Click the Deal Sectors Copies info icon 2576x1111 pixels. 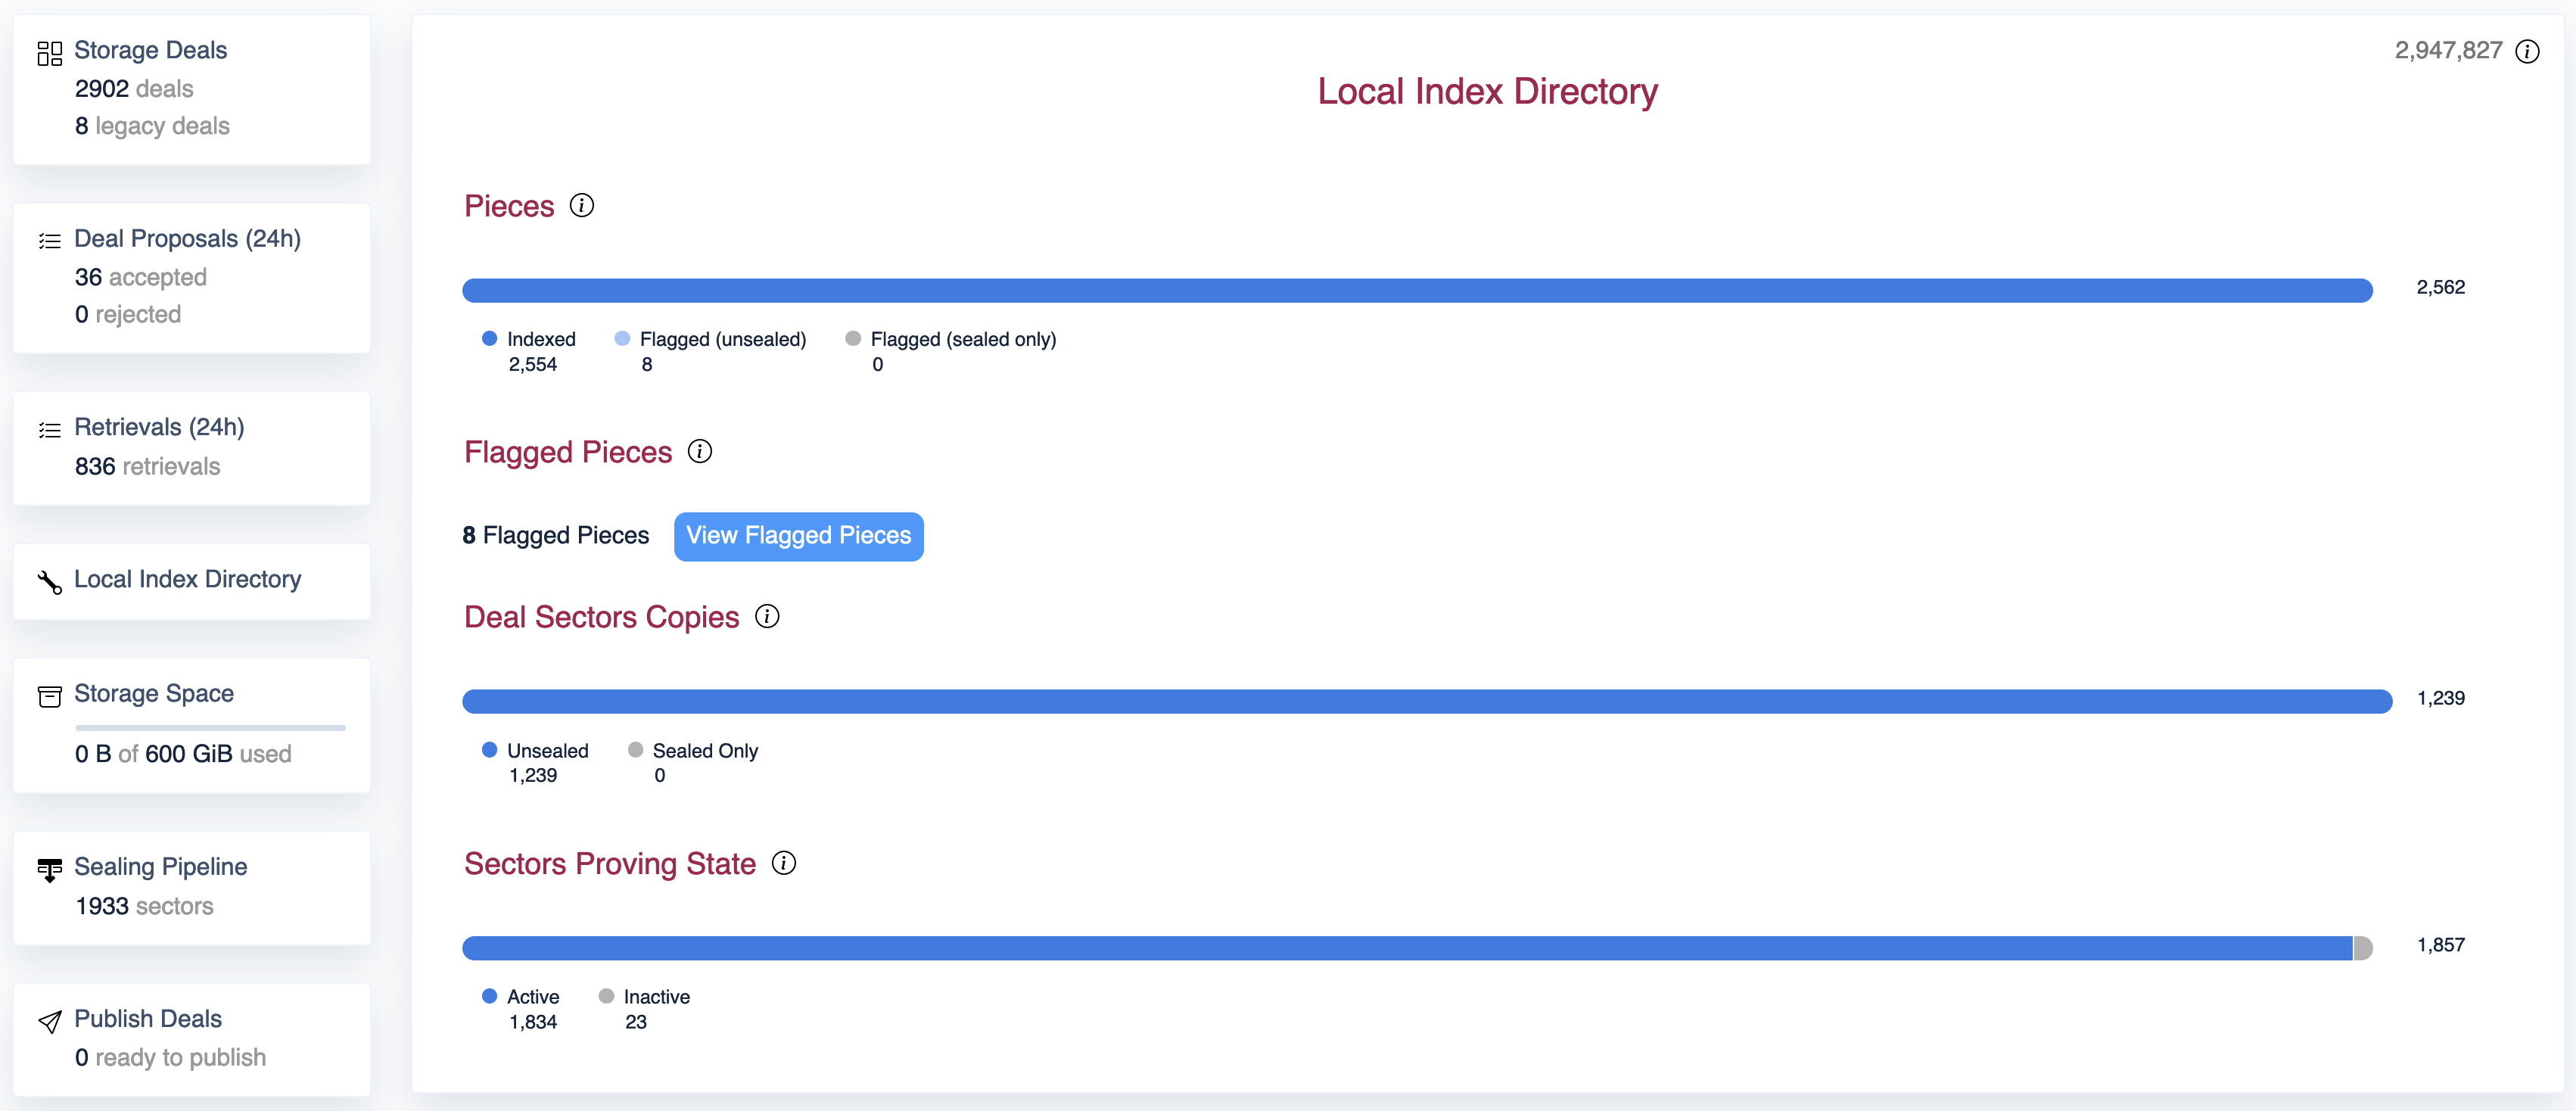pos(766,616)
